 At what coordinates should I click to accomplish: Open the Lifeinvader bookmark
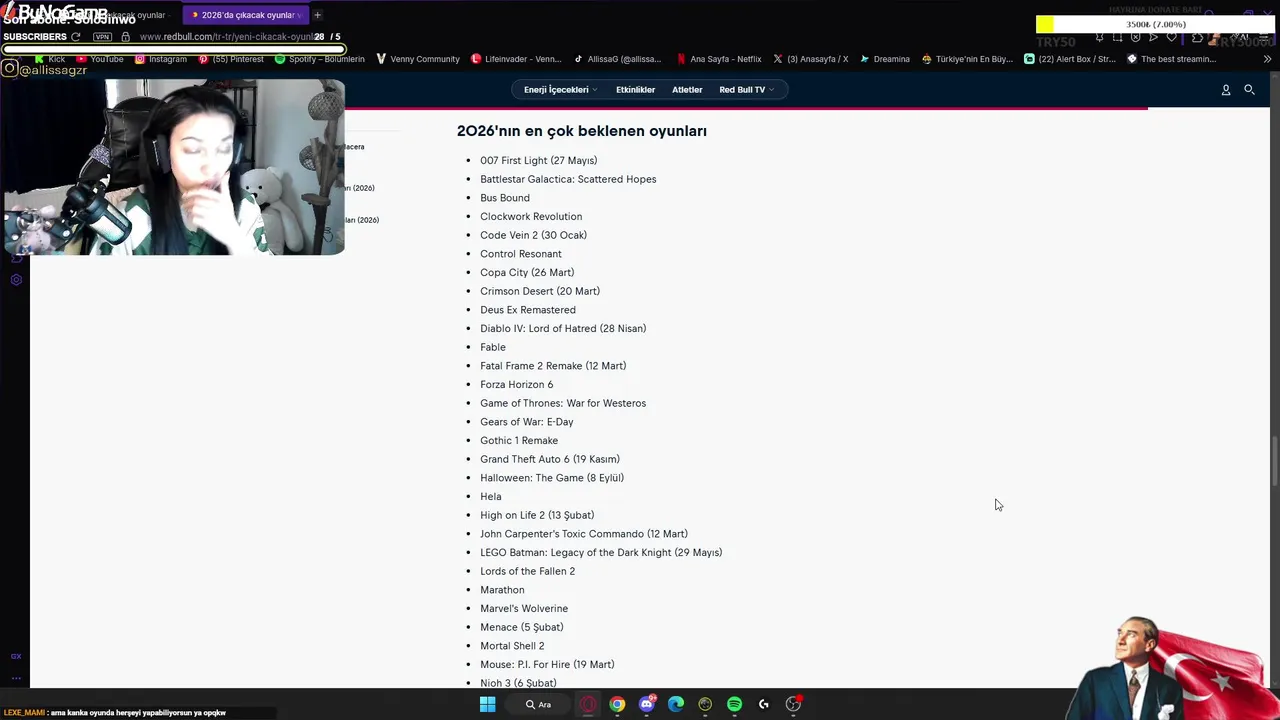(x=516, y=59)
